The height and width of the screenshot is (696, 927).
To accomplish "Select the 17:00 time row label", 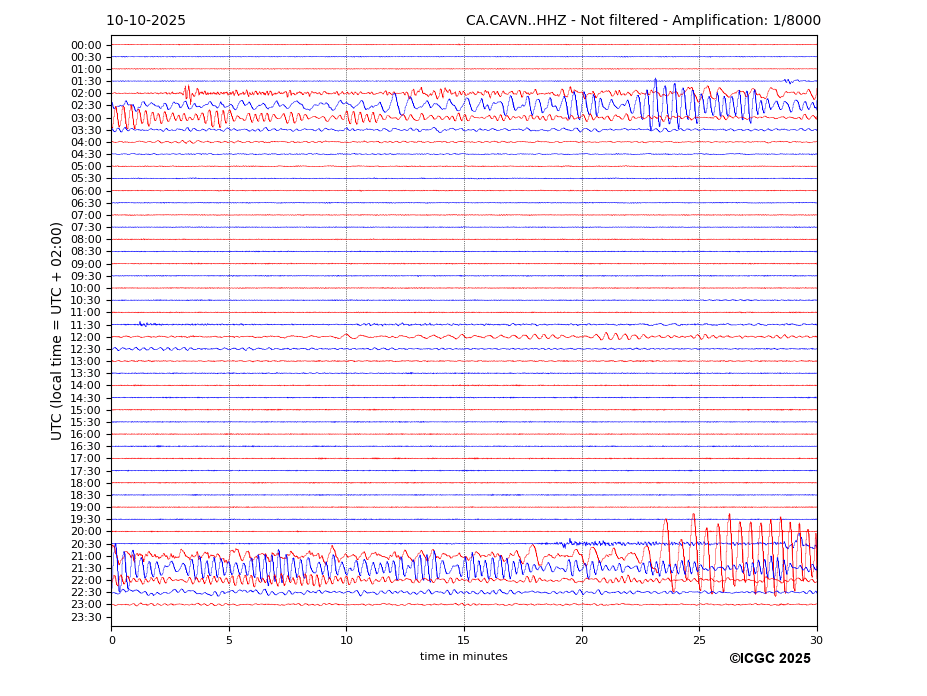I will click(x=86, y=459).
